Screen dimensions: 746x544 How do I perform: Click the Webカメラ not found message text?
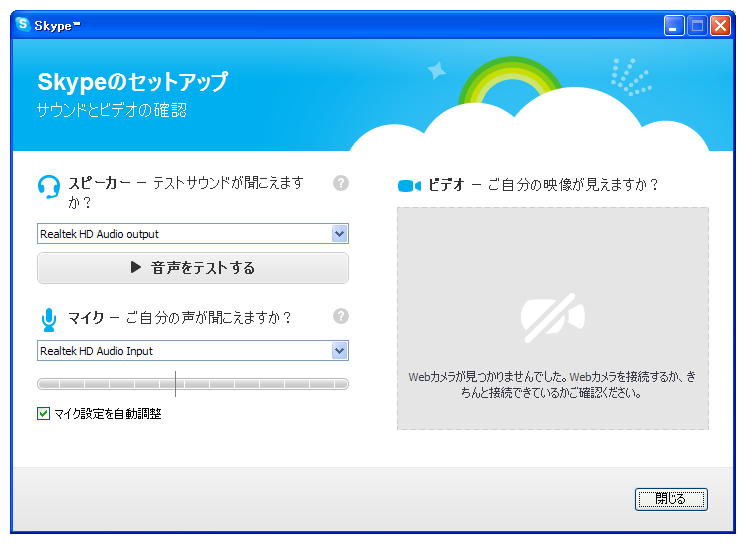[x=552, y=385]
